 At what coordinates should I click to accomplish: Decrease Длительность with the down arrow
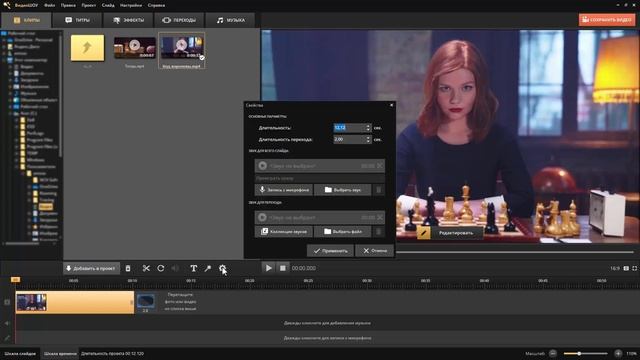point(368,130)
